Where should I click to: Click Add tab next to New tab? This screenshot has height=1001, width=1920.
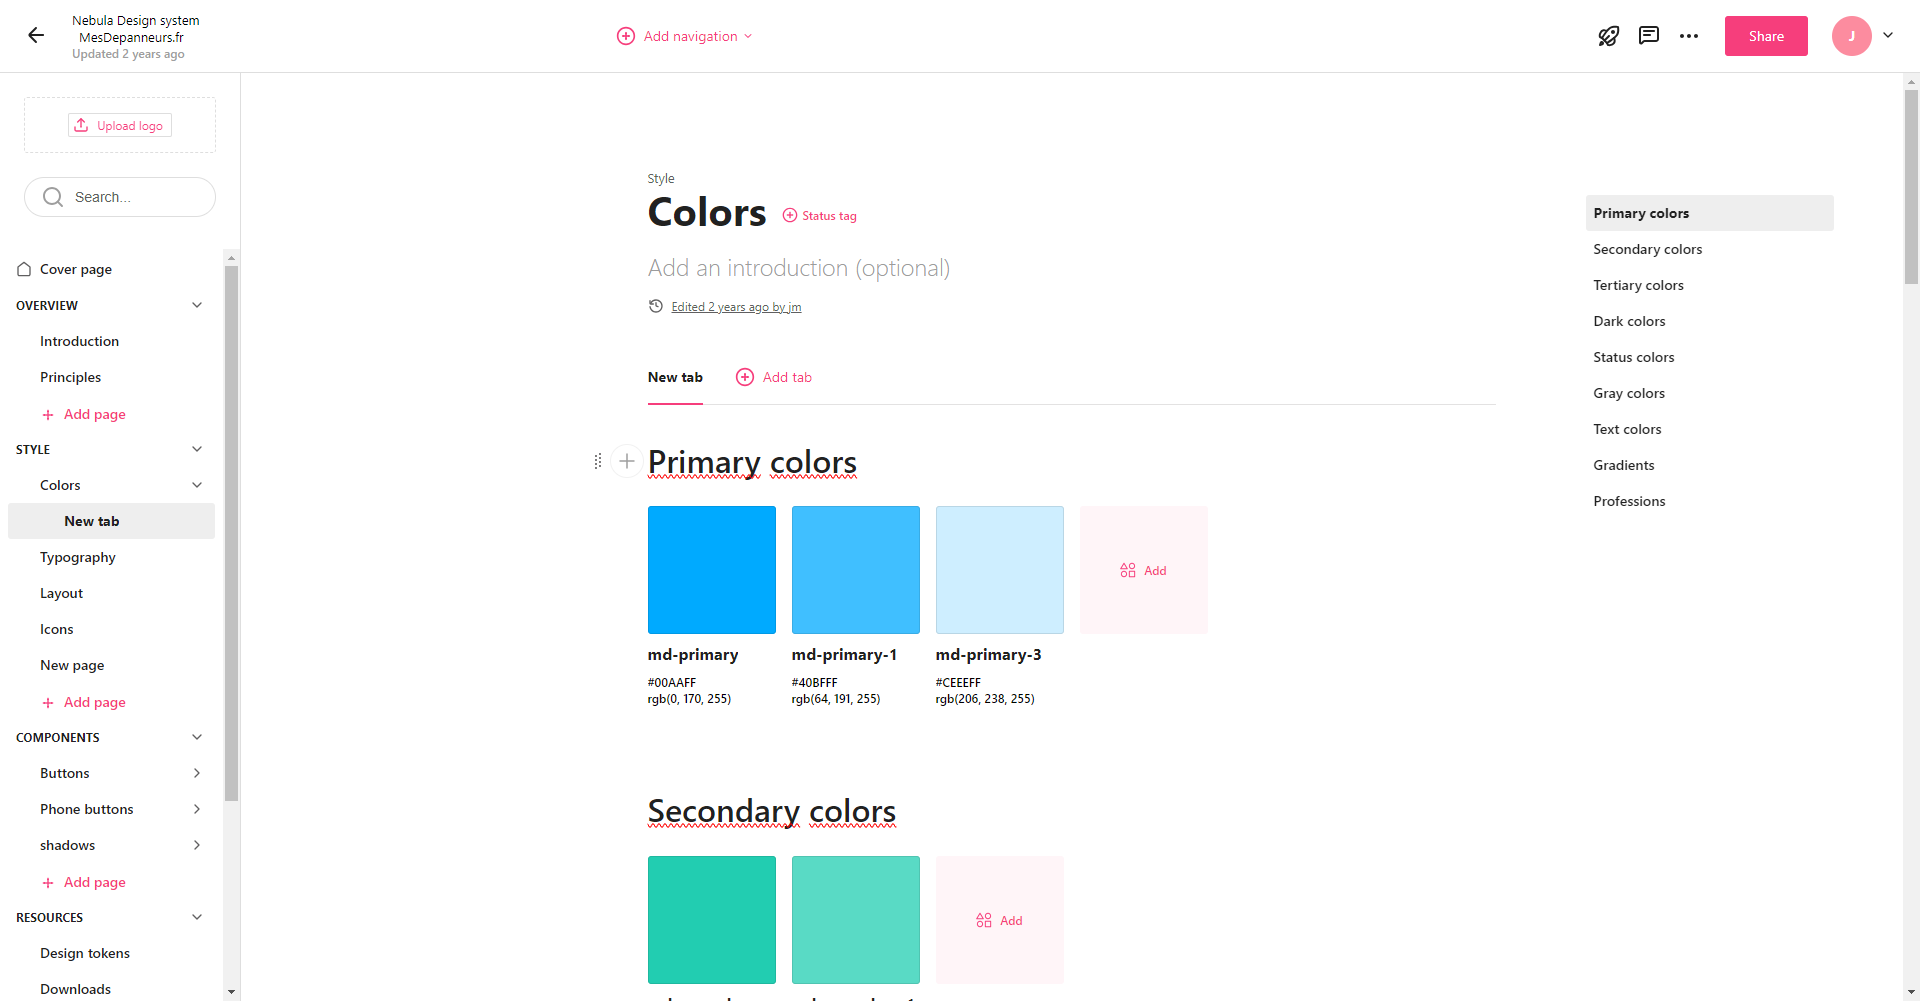pos(774,377)
